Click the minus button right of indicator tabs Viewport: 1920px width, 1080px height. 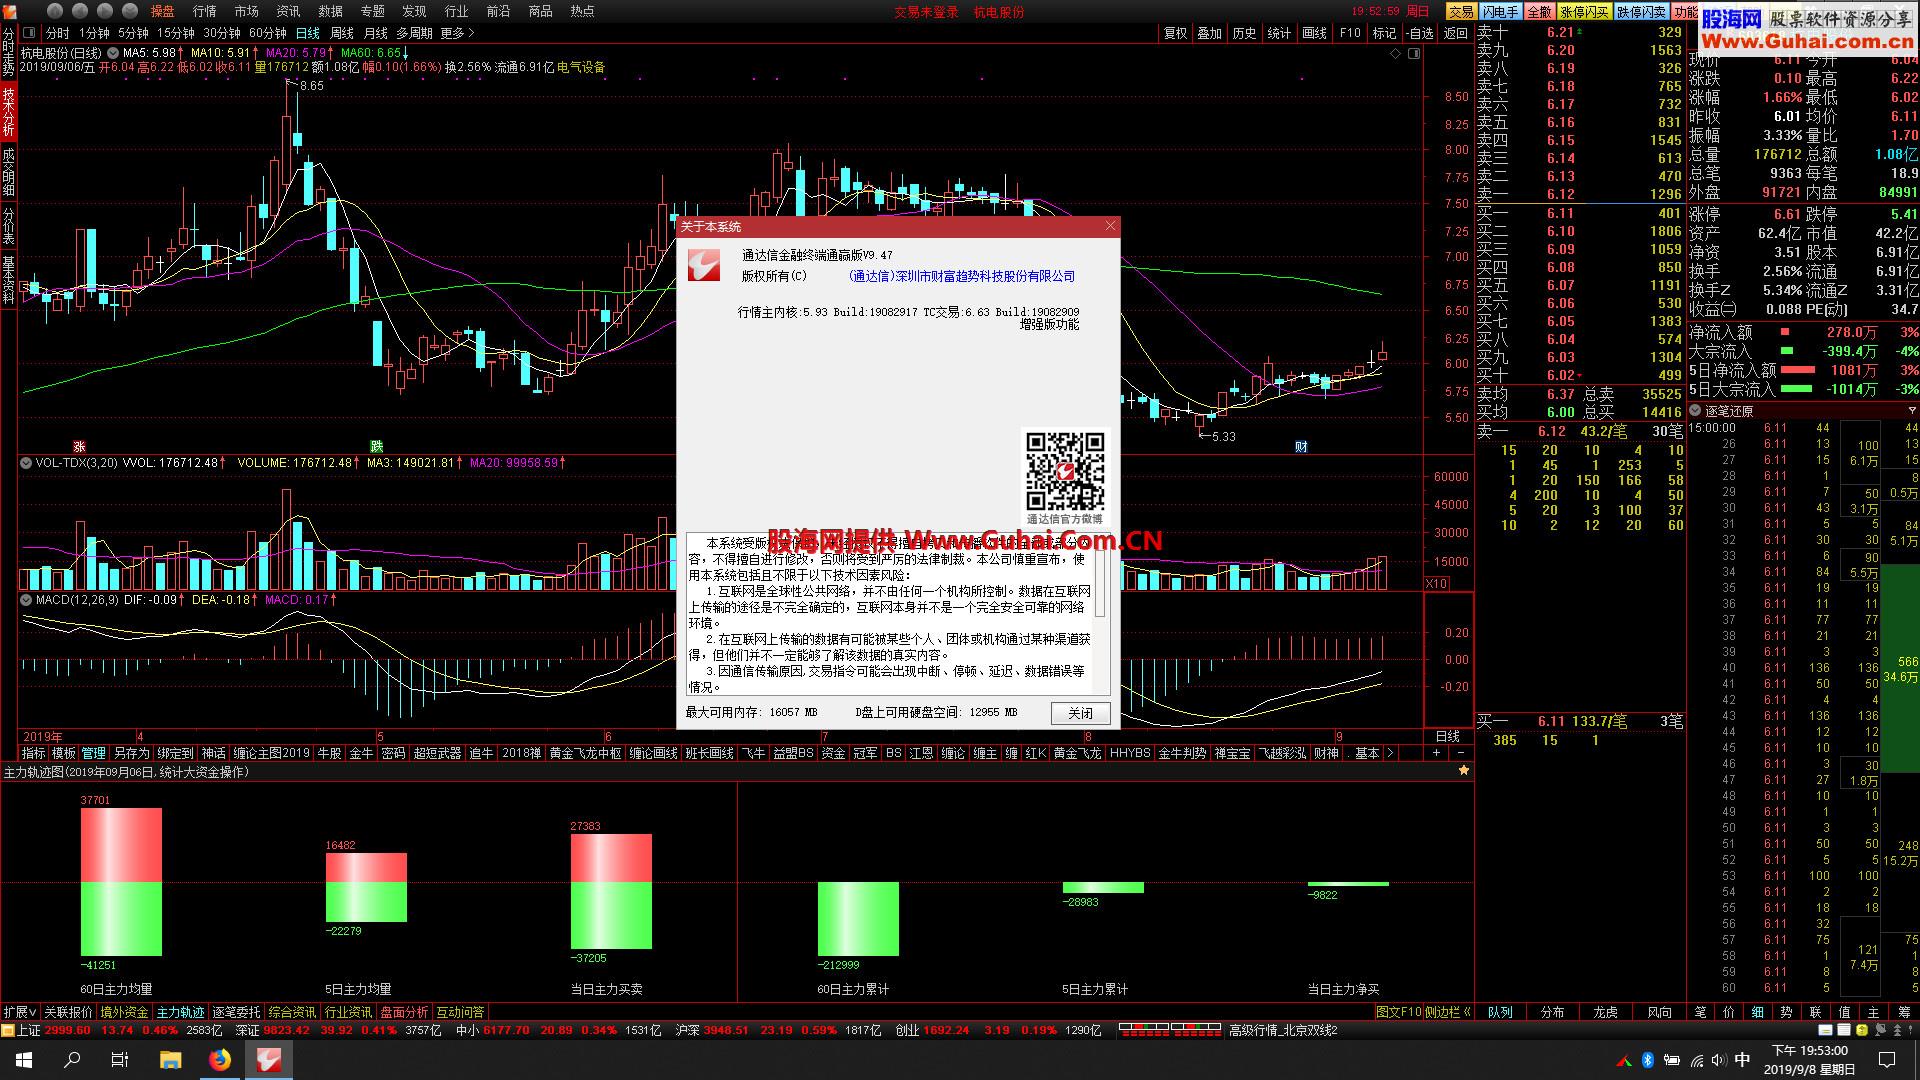point(1460,753)
